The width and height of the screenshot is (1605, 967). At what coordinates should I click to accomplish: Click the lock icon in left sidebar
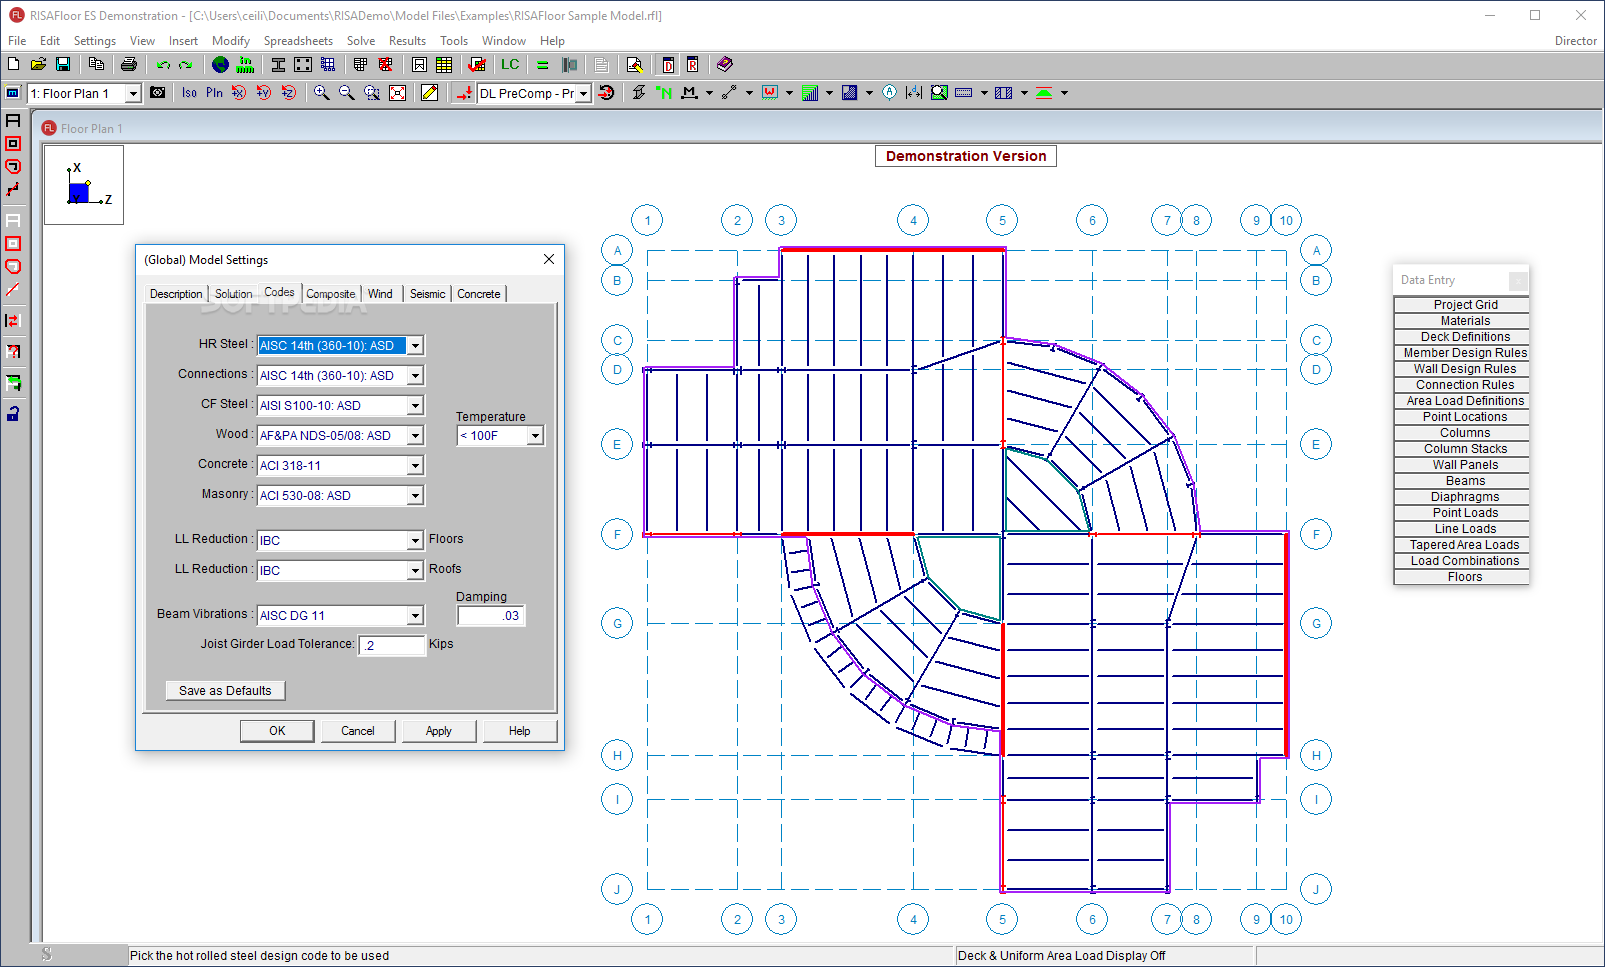click(13, 413)
